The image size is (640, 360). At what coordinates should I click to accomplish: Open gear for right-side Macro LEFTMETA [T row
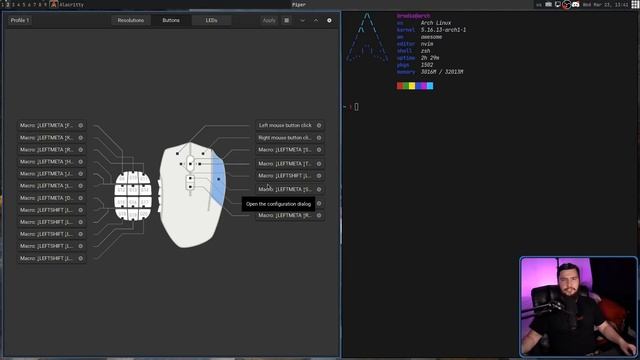click(319, 164)
